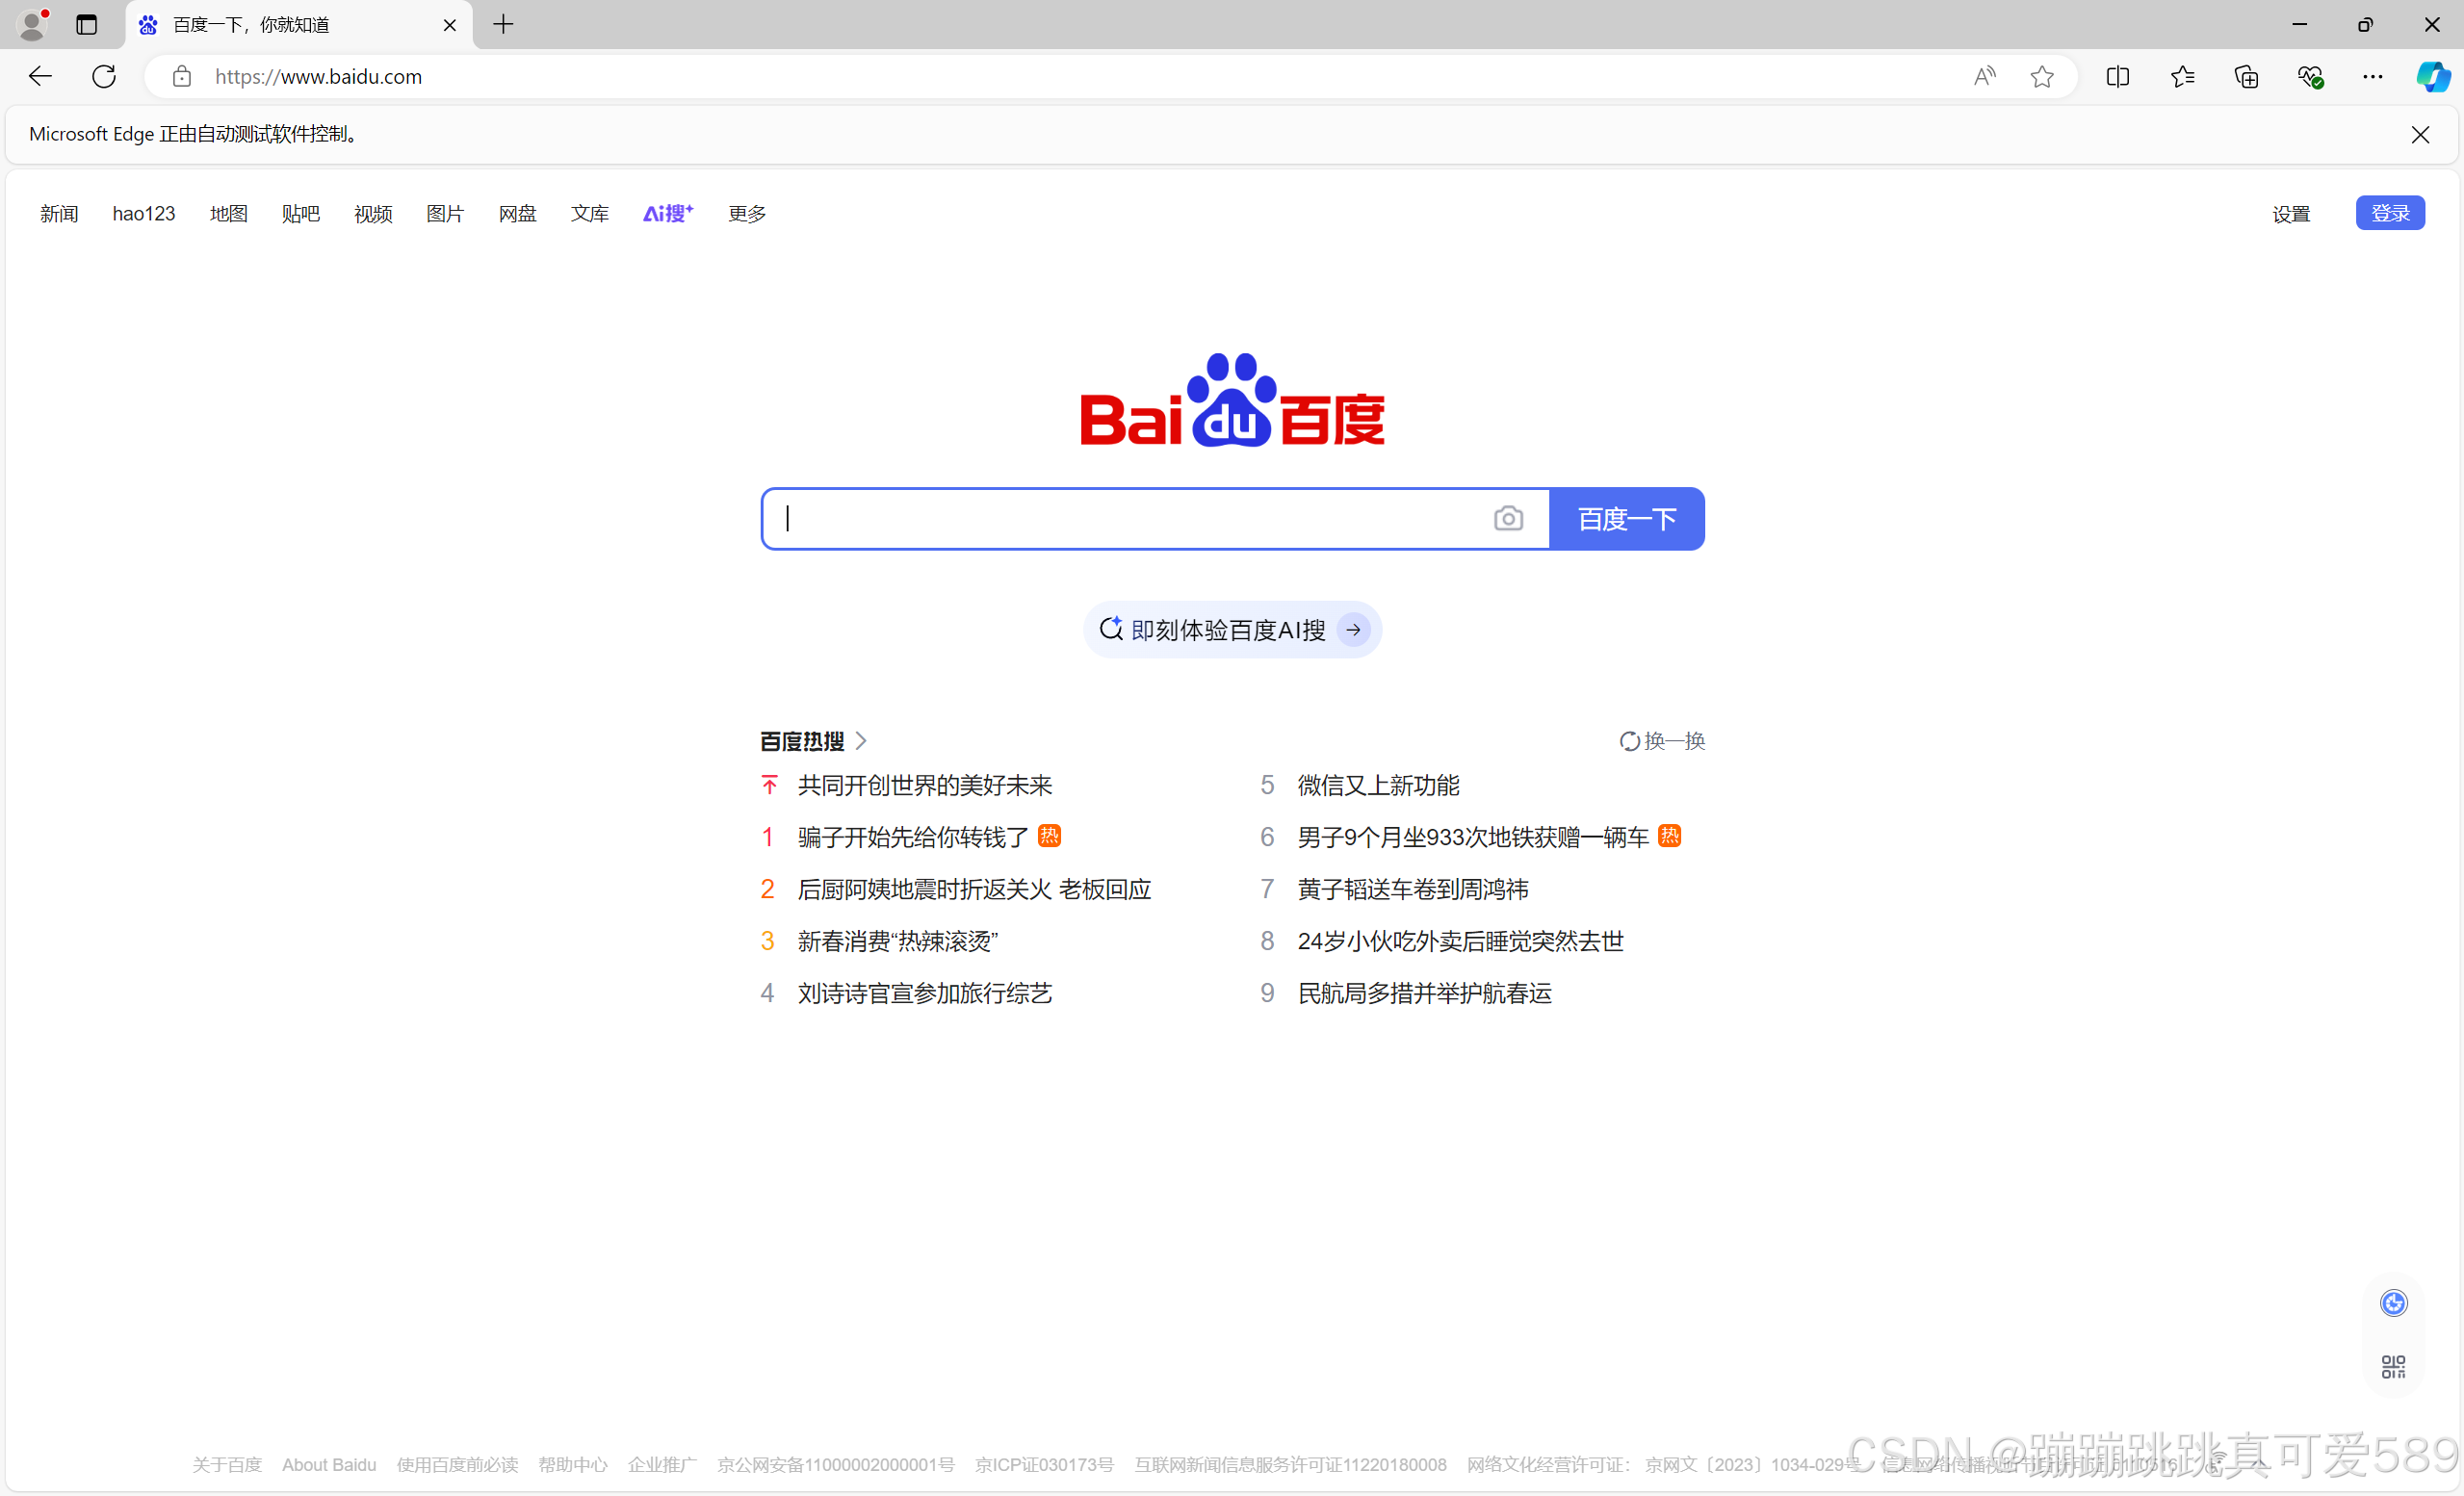Open 刘诗诗官宣参加旅行综艺 story
2464x1496 pixels.
[x=925, y=993]
